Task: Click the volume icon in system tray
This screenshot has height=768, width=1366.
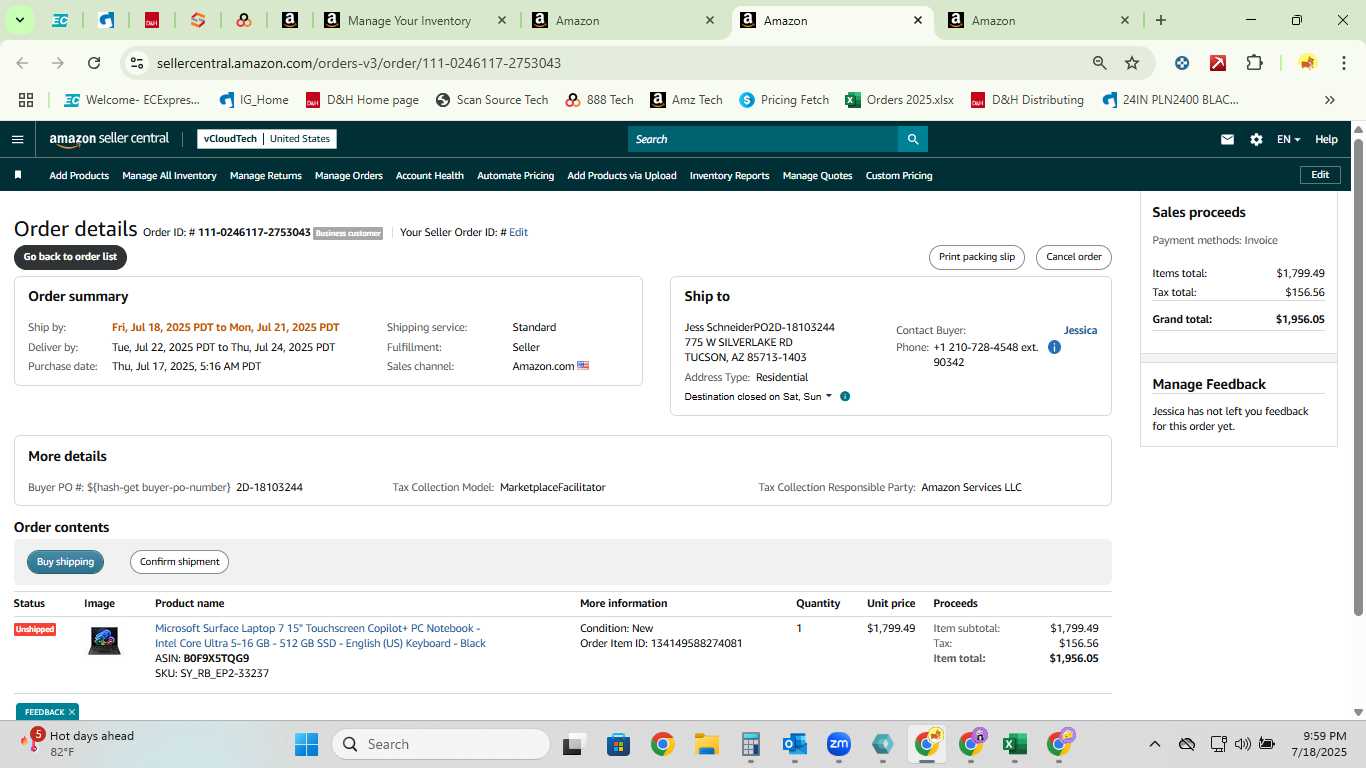Action: pos(1242,744)
